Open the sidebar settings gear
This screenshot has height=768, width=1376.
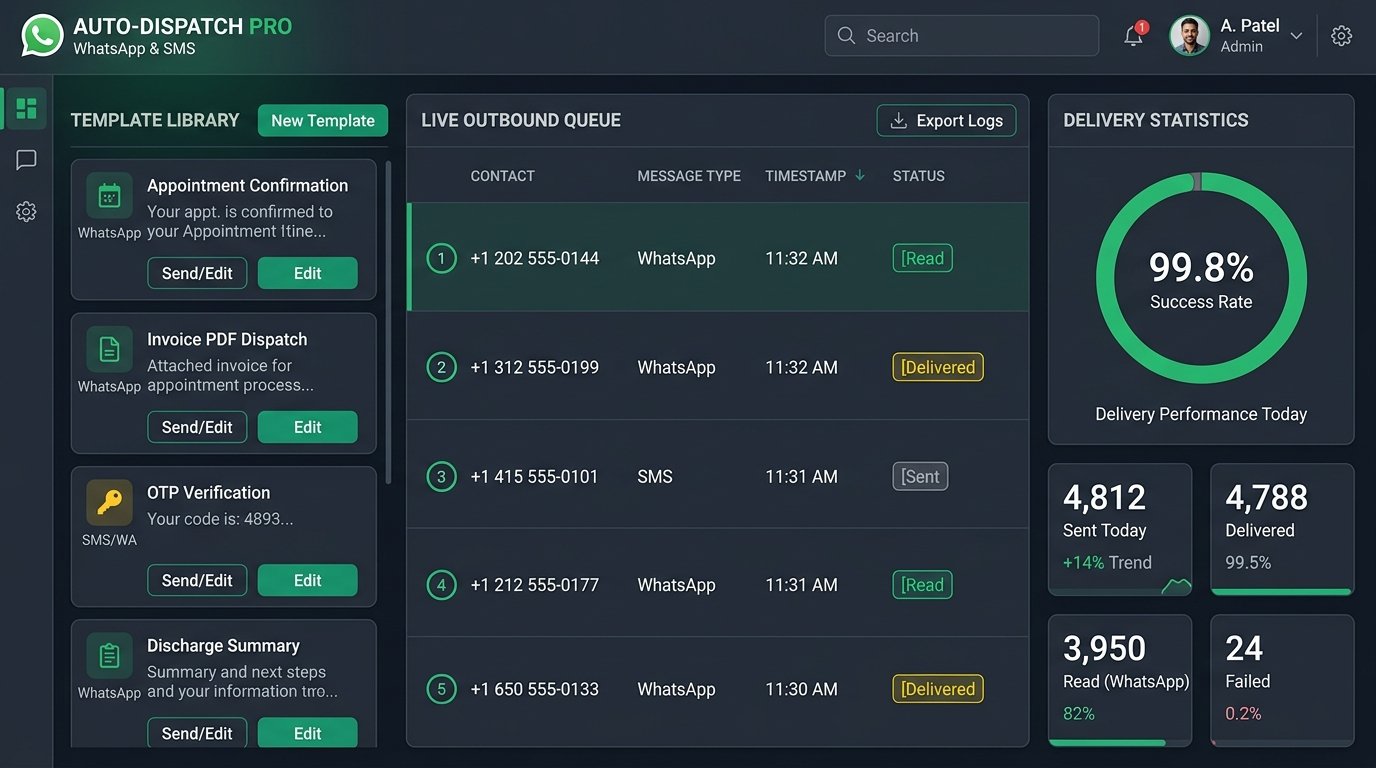point(26,212)
